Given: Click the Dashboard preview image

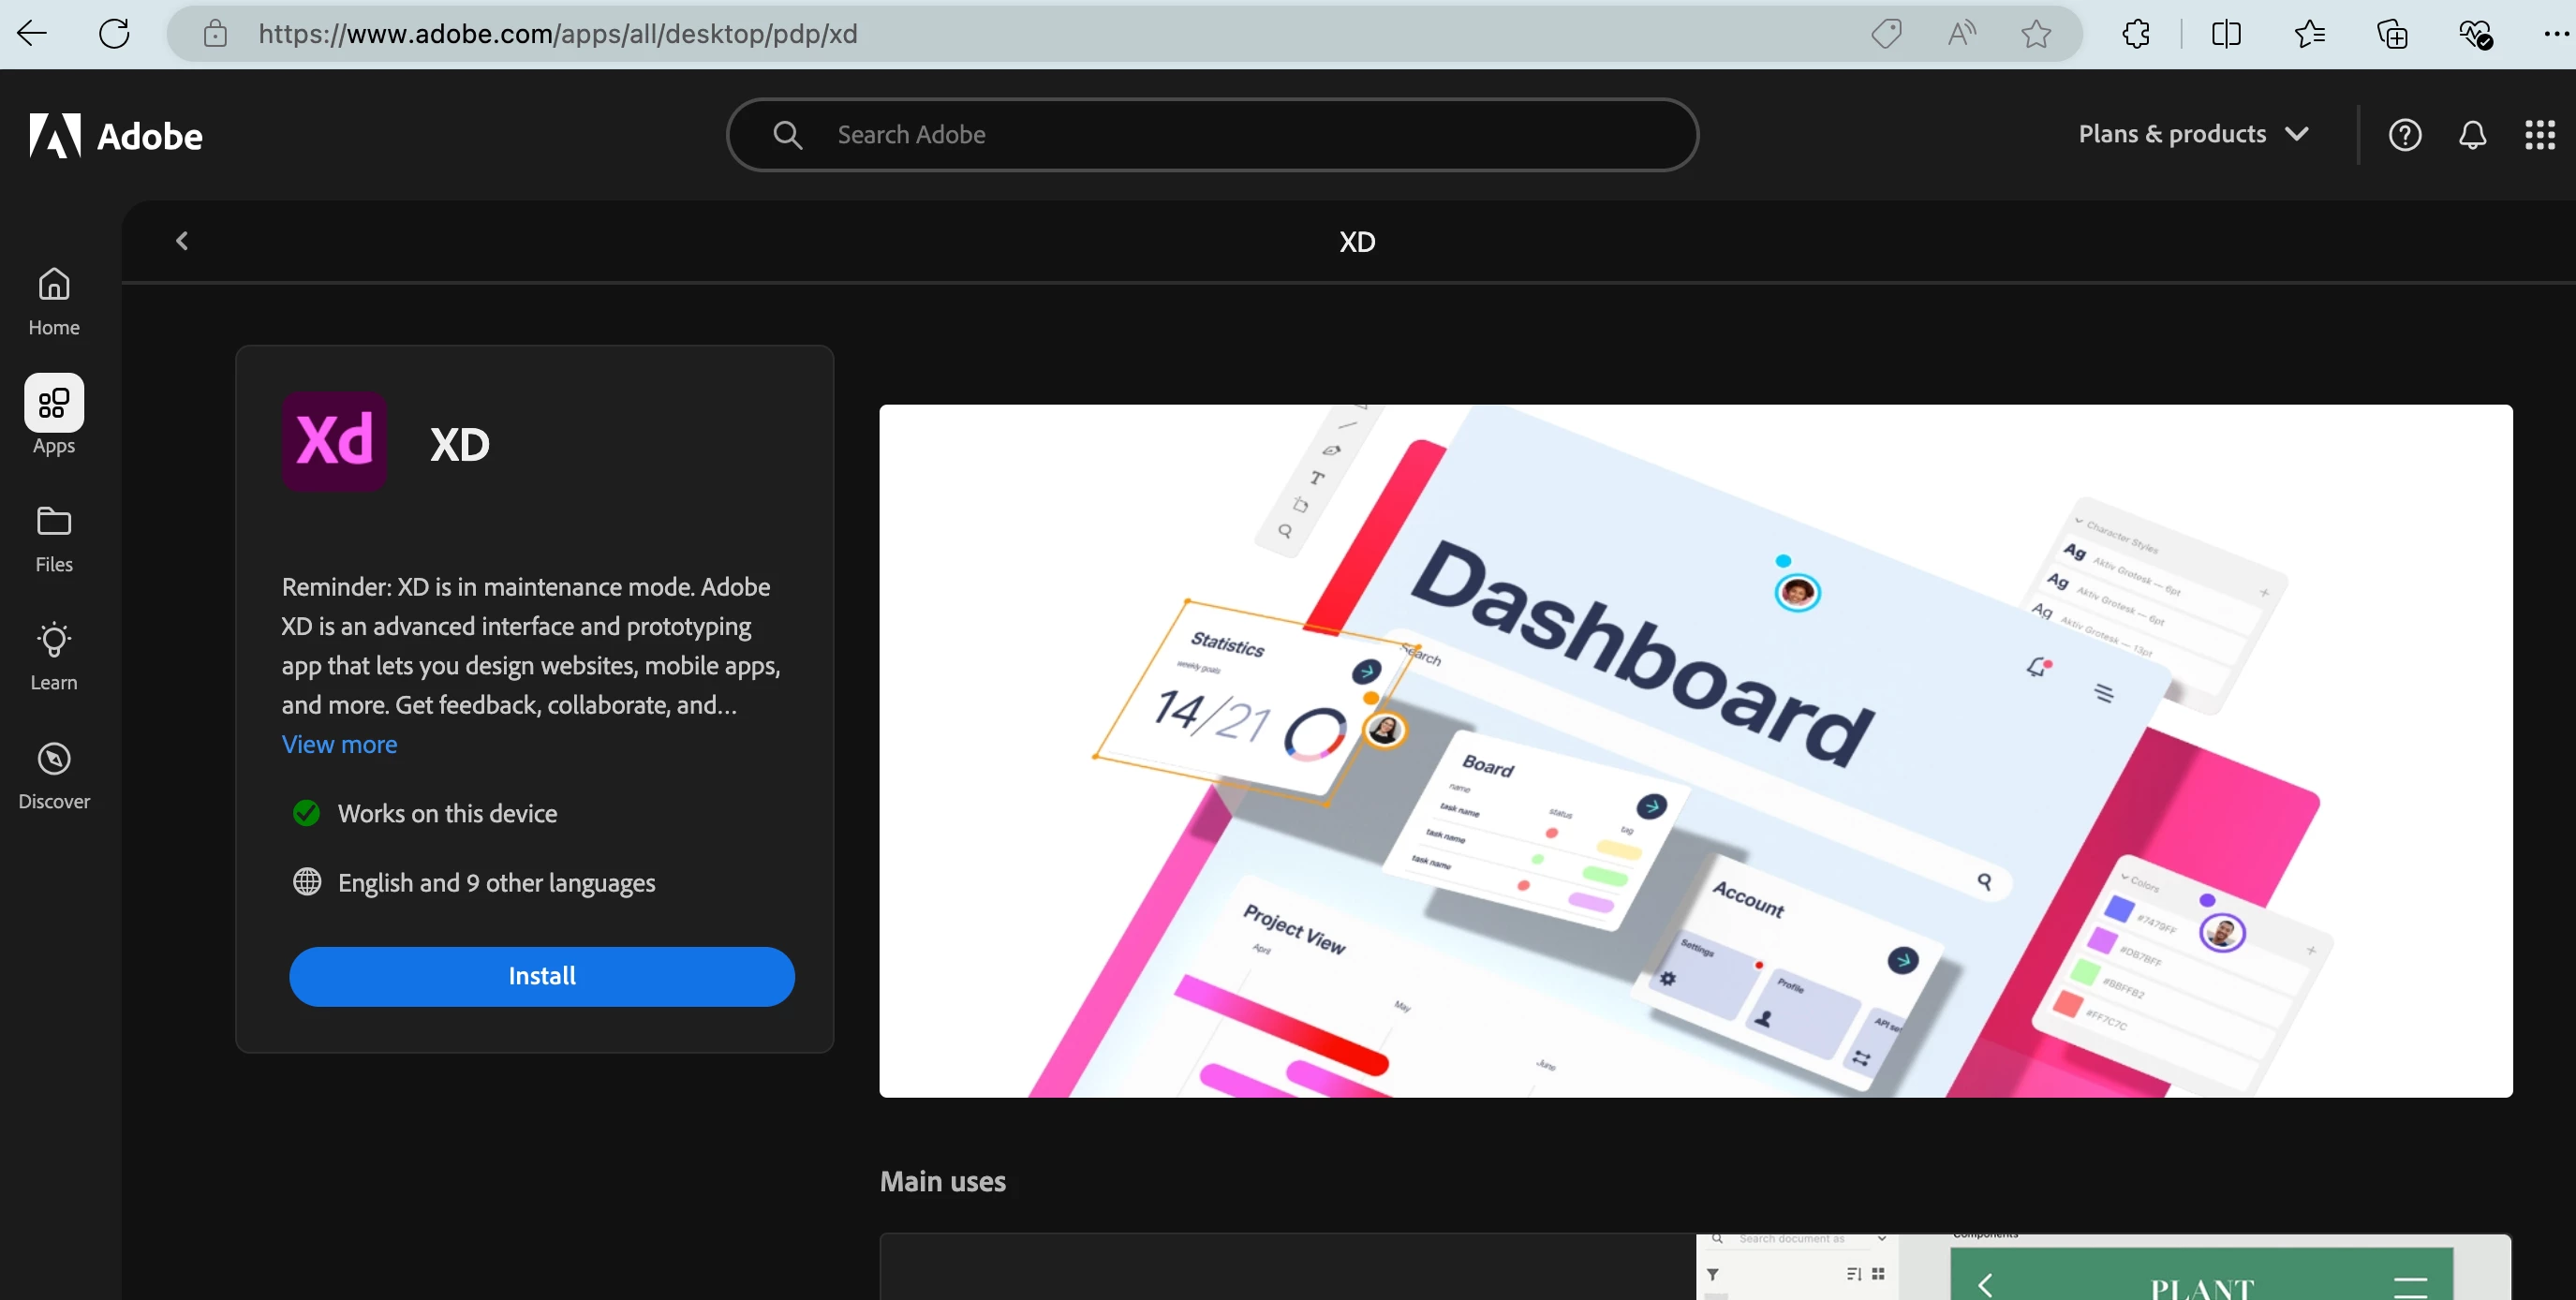Looking at the screenshot, I should pyautogui.click(x=1695, y=750).
